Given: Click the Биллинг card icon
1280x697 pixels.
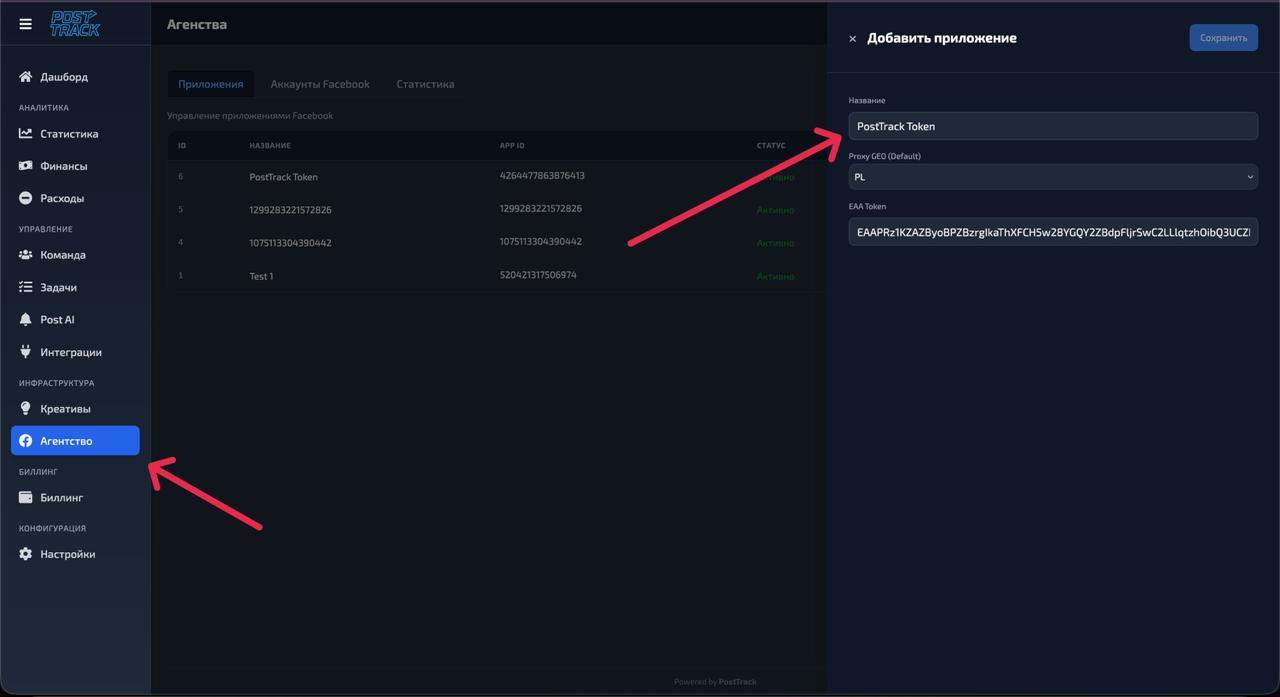Looking at the screenshot, I should point(24,497).
